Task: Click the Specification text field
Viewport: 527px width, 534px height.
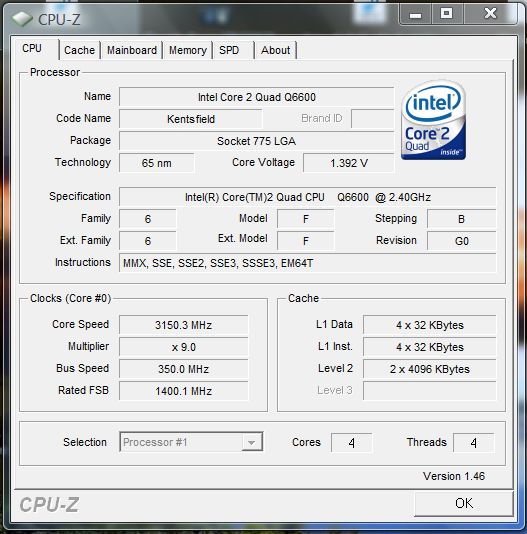Action: point(308,197)
